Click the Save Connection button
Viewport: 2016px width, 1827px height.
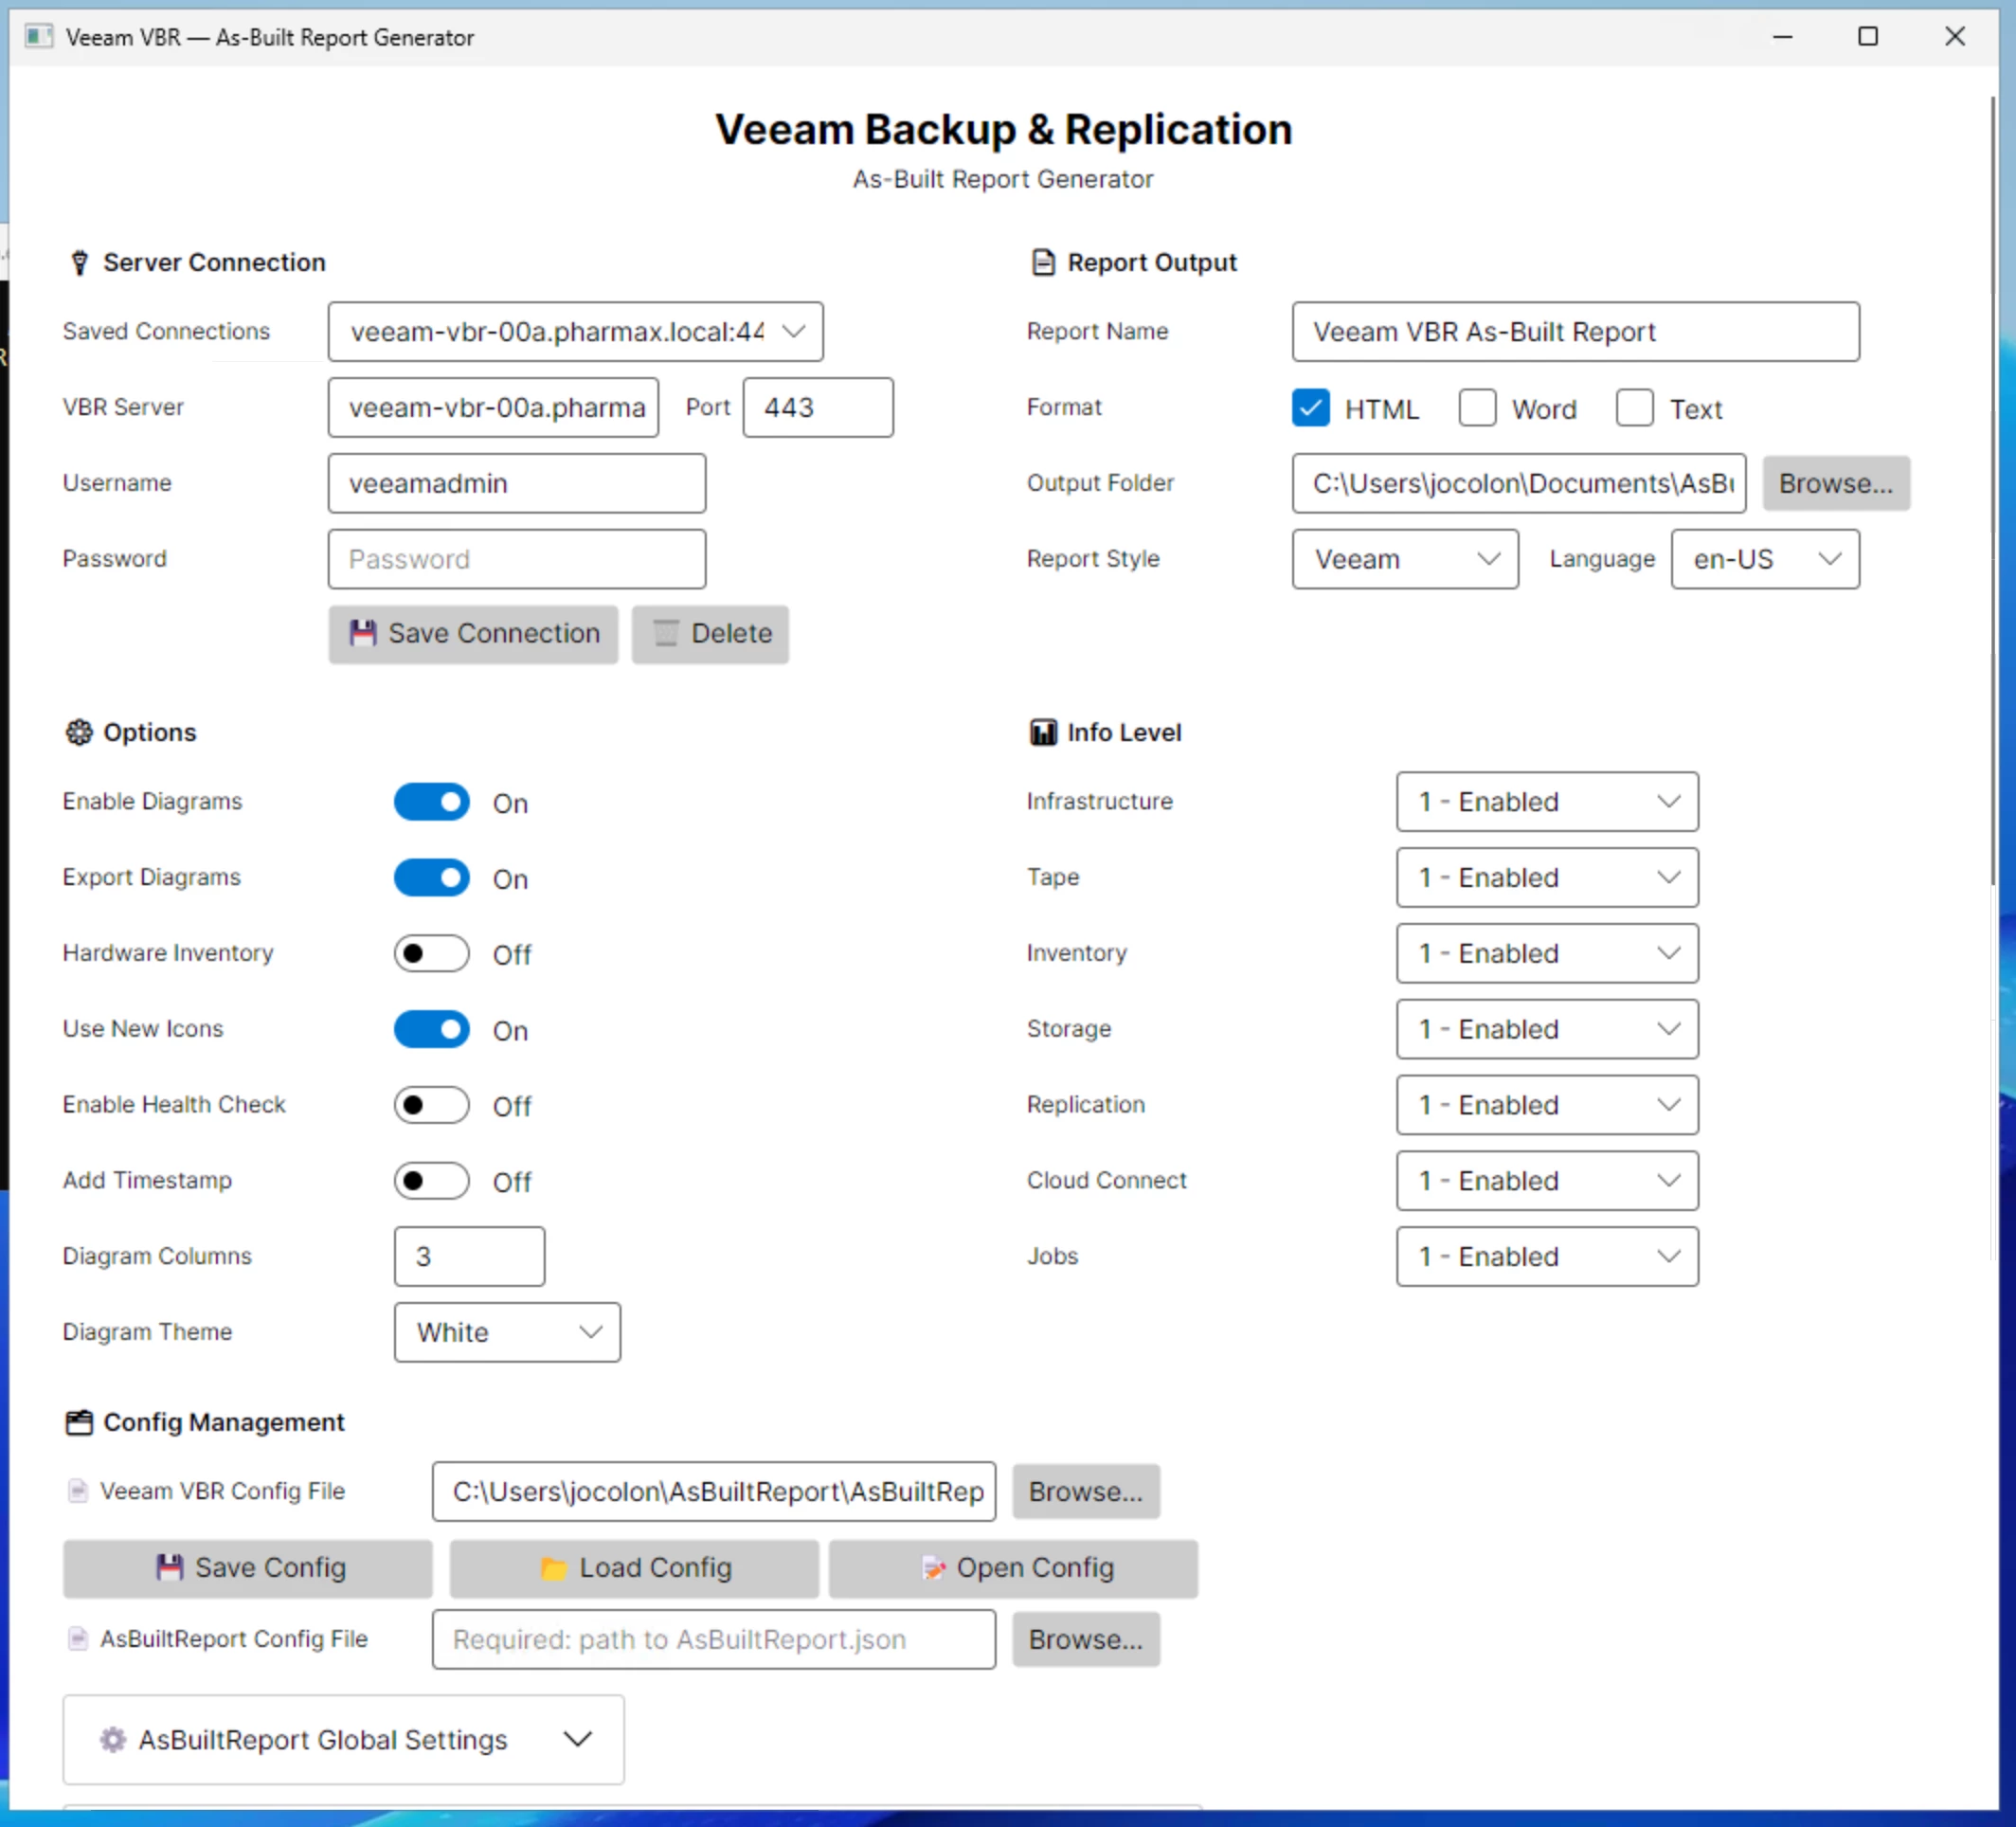coord(473,634)
